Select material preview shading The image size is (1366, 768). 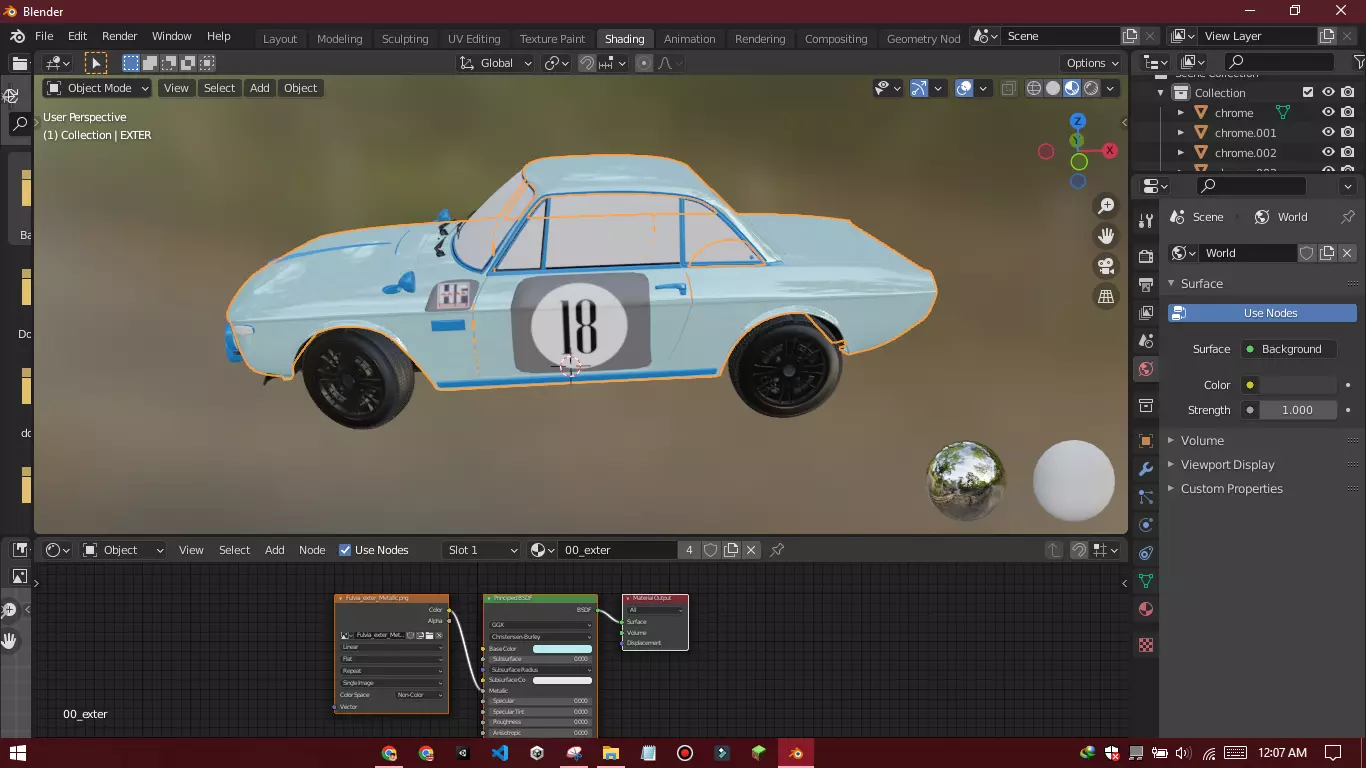tap(1072, 88)
